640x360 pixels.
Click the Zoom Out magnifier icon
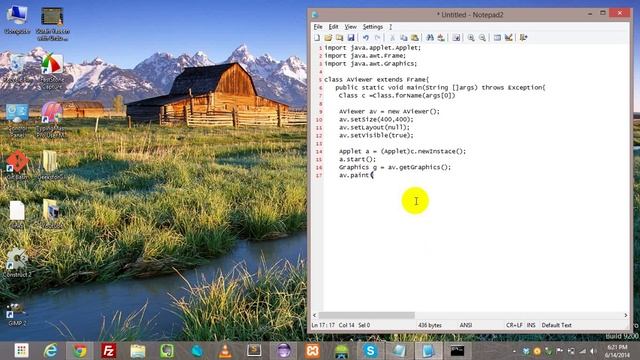click(482, 38)
